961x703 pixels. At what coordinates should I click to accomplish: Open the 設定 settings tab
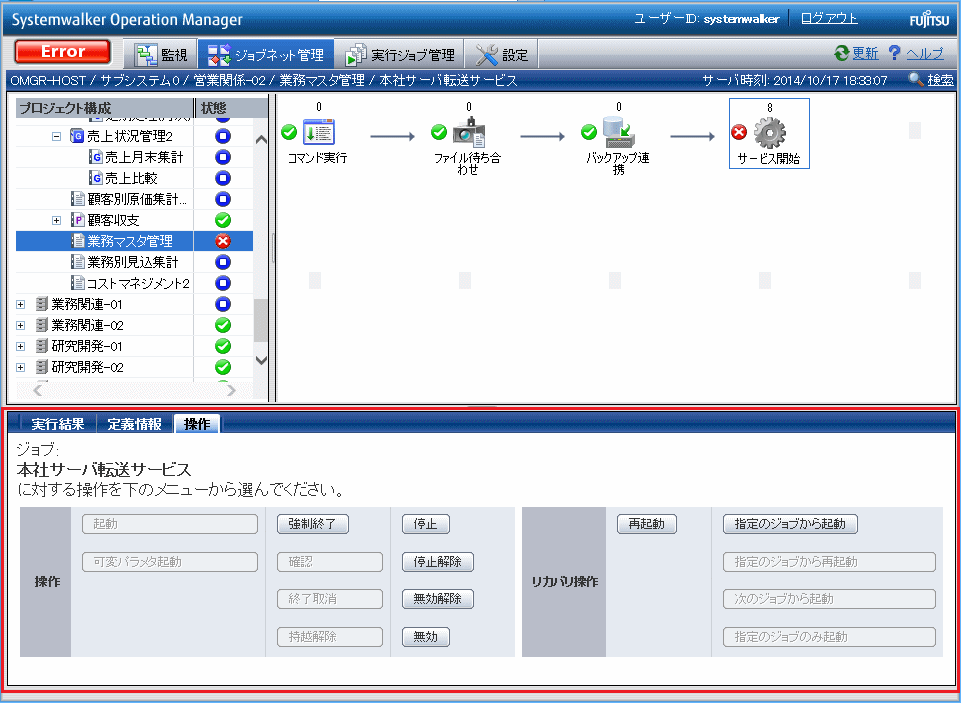tap(501, 55)
